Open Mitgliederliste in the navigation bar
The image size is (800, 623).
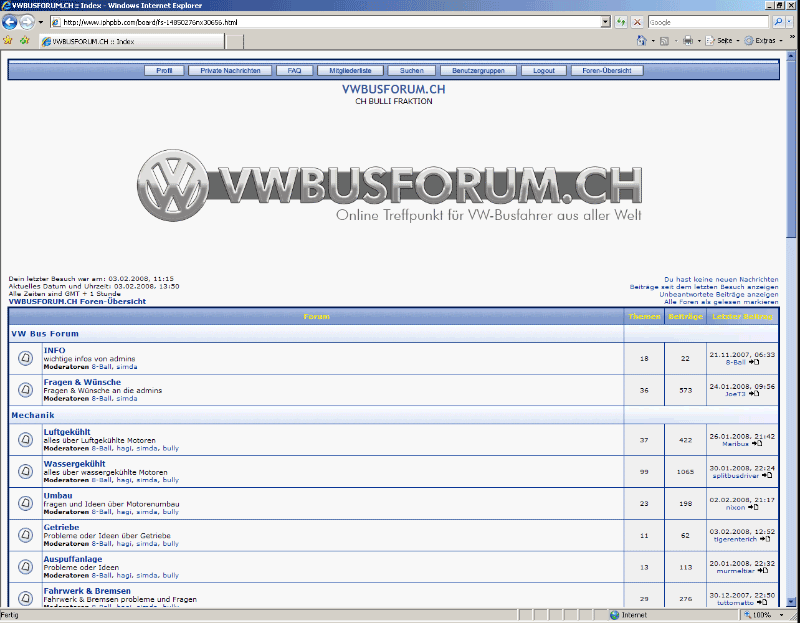pos(350,70)
